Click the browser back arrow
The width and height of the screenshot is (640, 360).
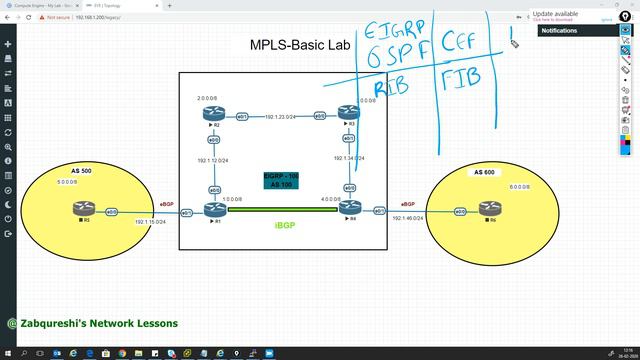point(7,17)
